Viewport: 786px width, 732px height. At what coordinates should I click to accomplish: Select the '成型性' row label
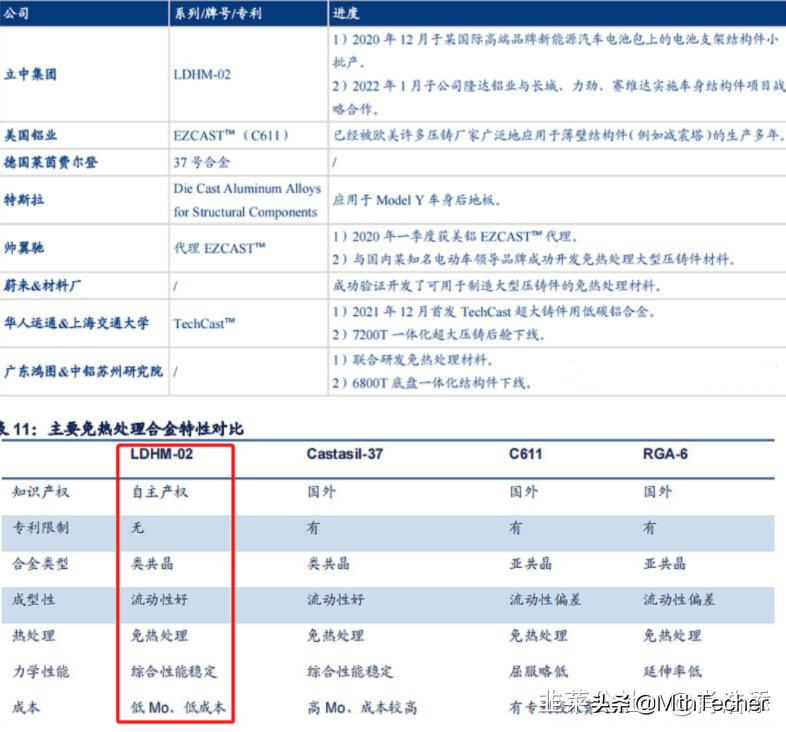[34, 600]
